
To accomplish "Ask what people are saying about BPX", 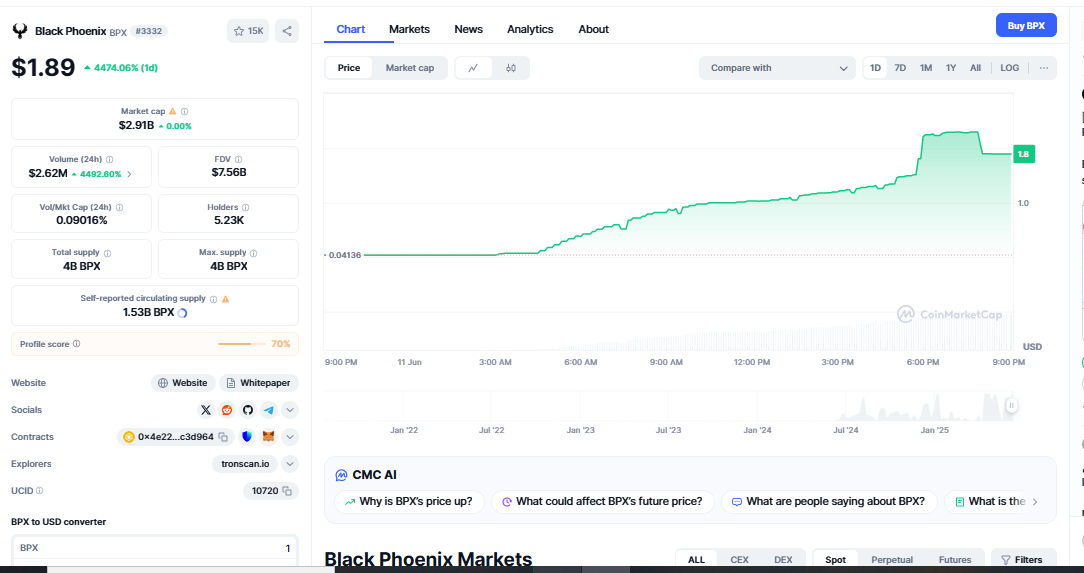I will click(828, 502).
